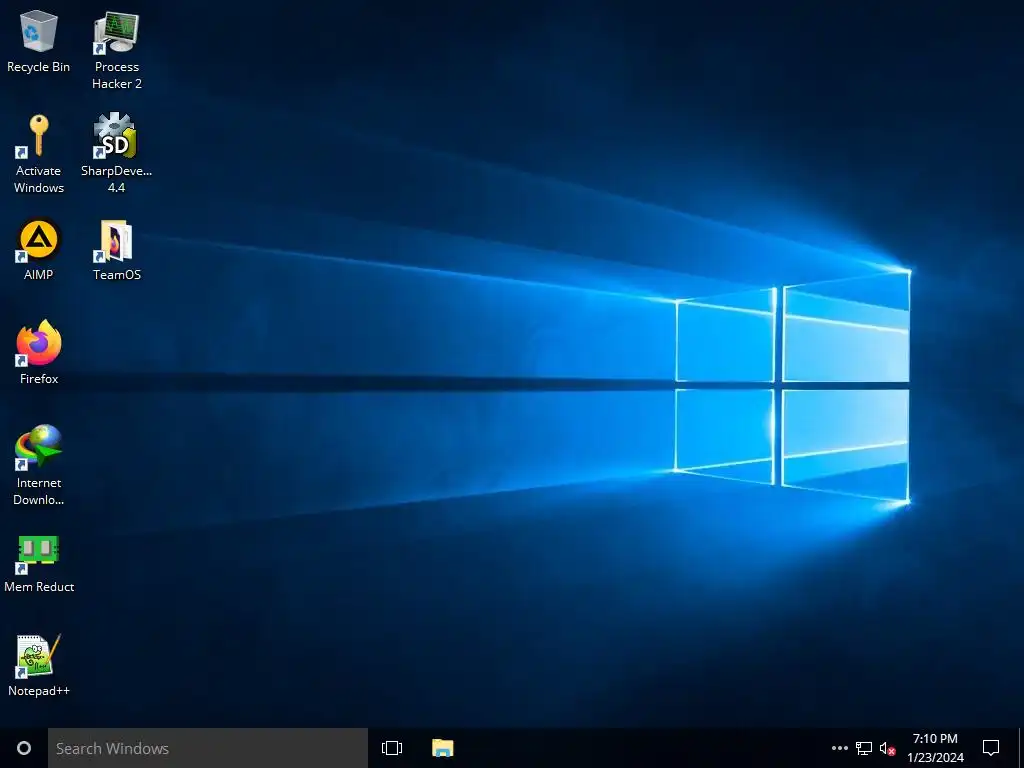This screenshot has height=768, width=1024.
Task: Click the muted volume tray icon
Action: point(887,748)
